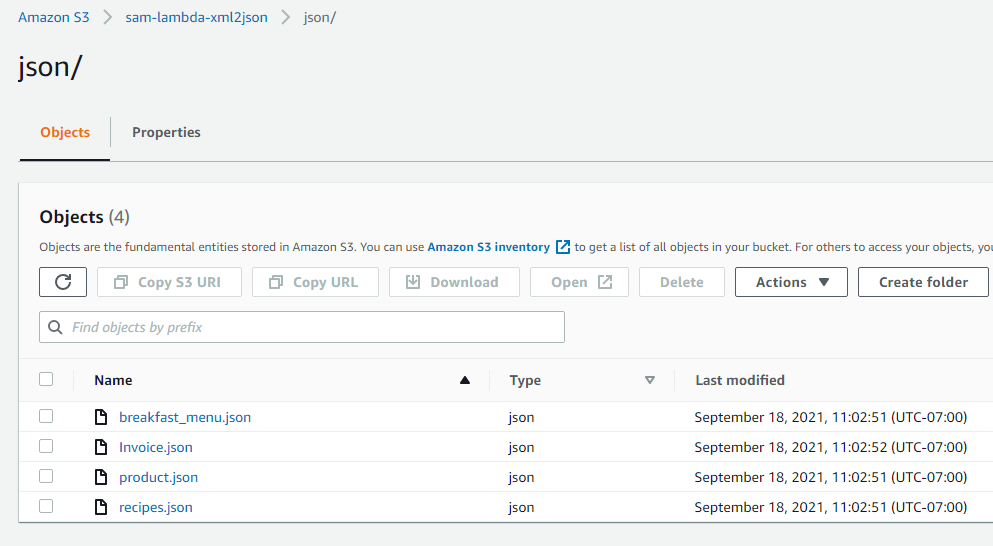The width and height of the screenshot is (993, 546).
Task: Check the box for breakfast_menu.json
Action: (x=46, y=417)
